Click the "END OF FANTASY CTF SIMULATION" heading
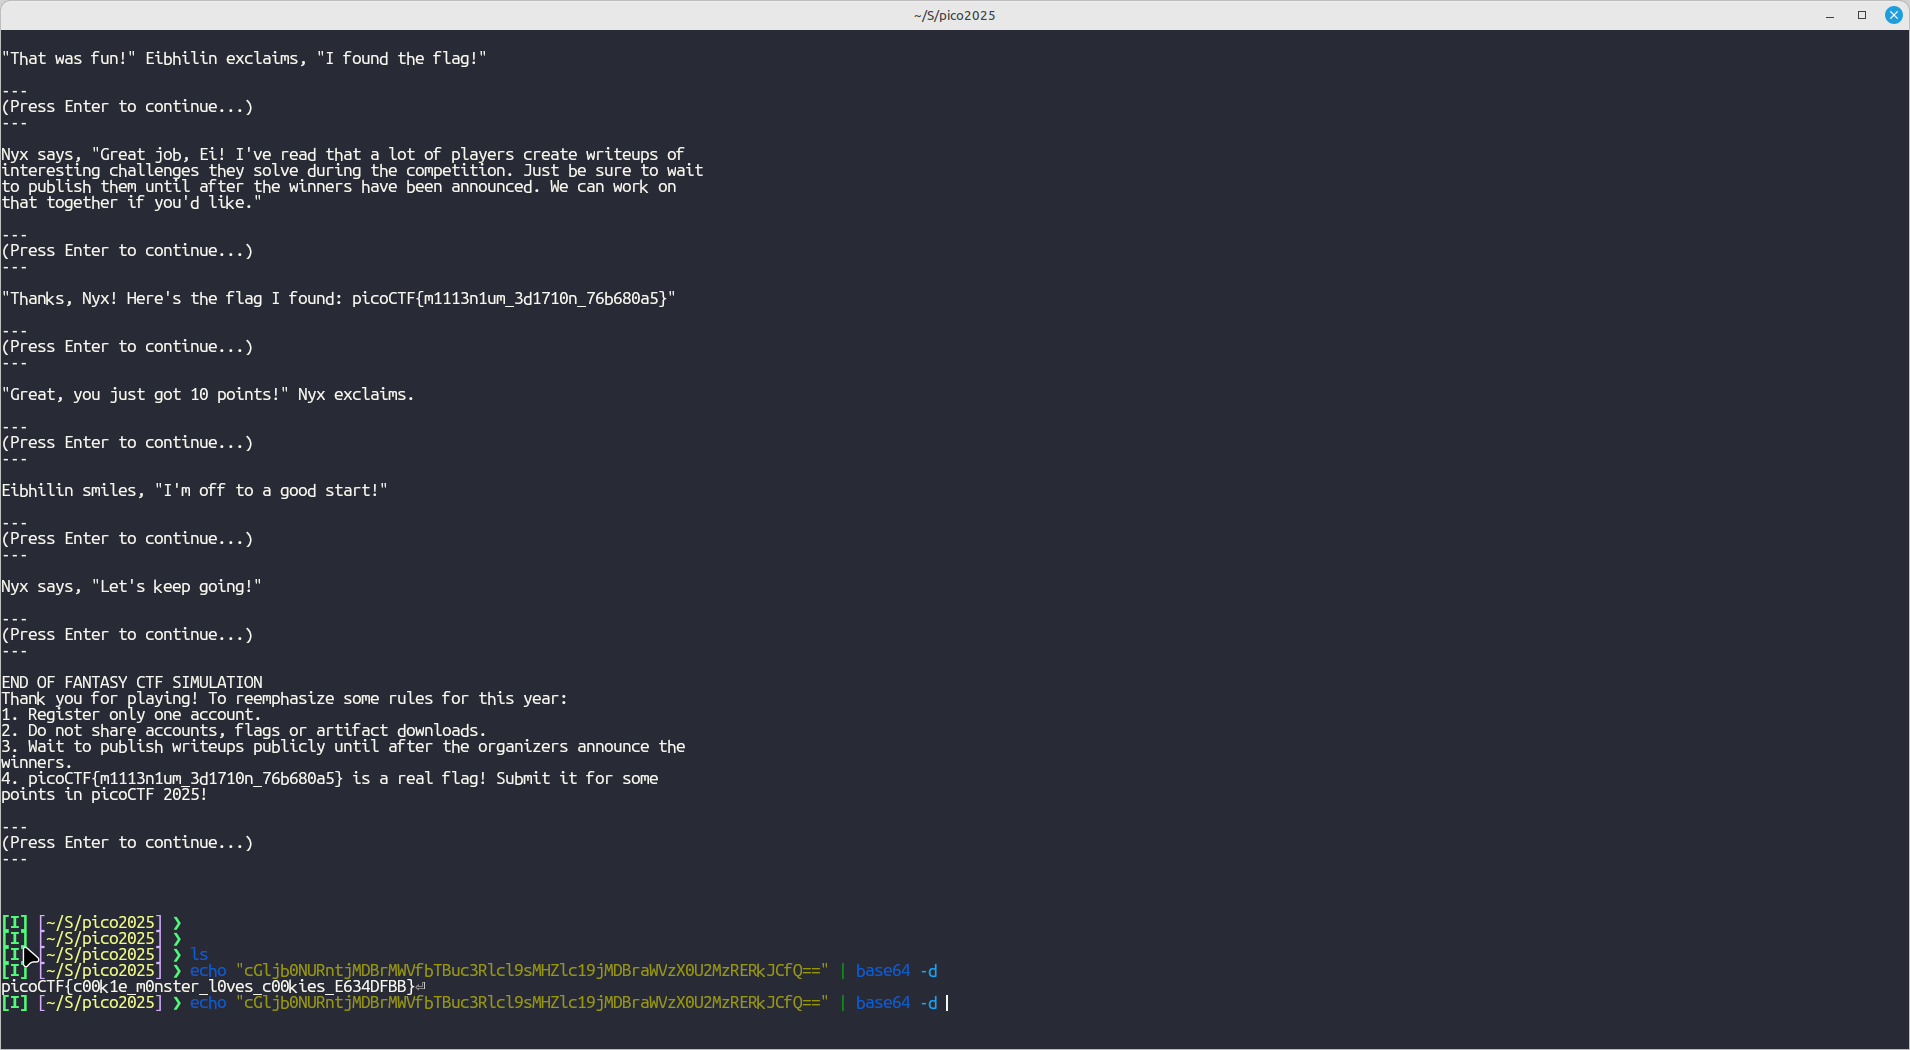Viewport: 1910px width, 1050px height. coord(132,683)
